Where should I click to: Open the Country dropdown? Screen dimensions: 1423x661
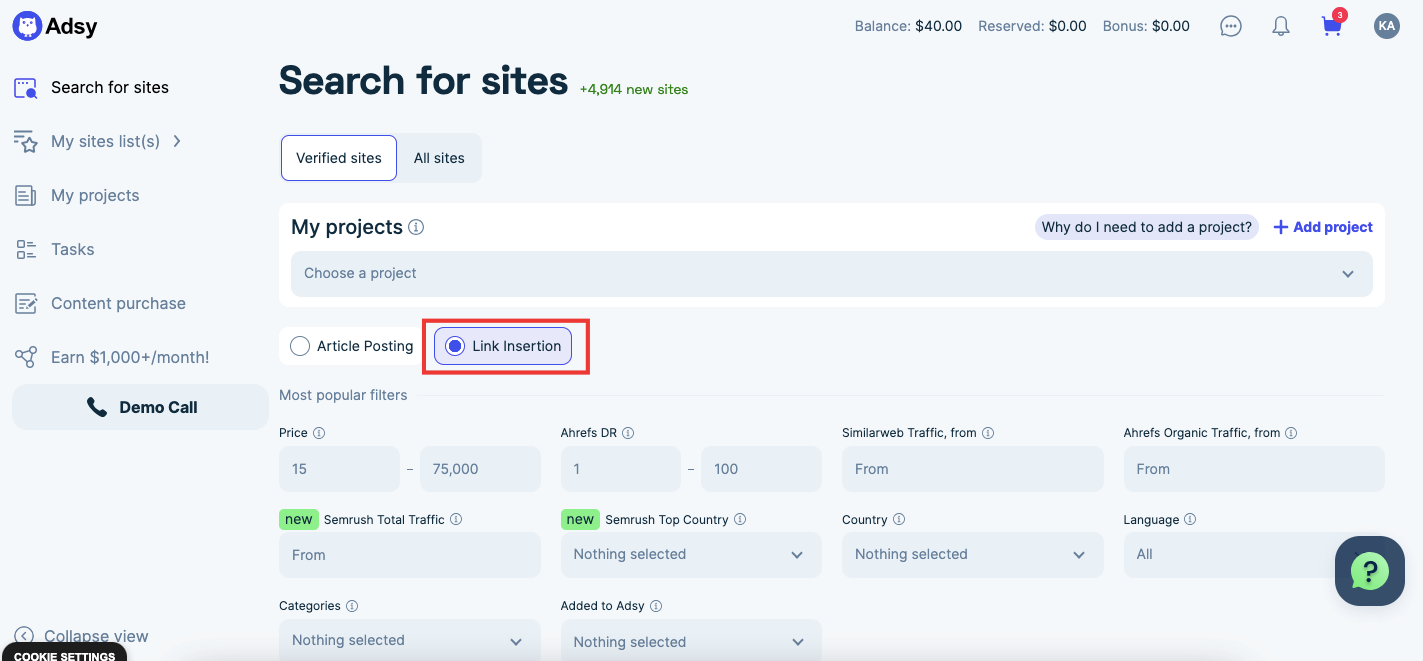tap(972, 554)
